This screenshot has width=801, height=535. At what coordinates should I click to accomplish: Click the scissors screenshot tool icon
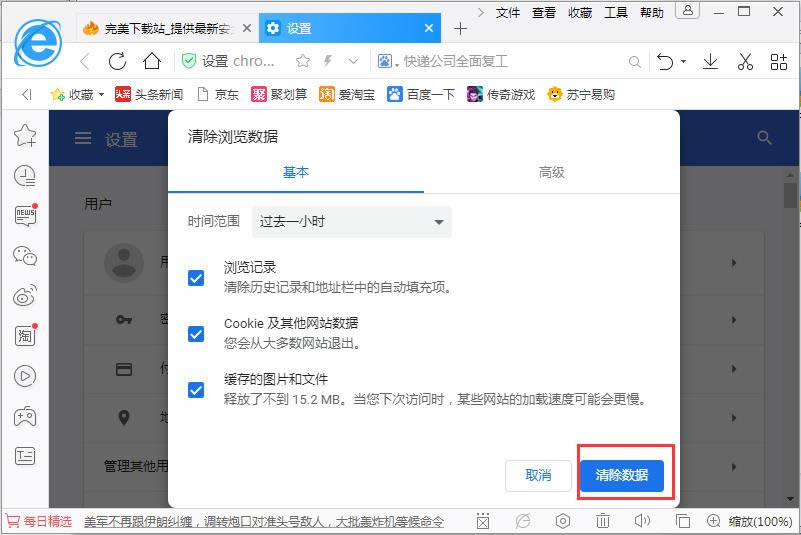coord(745,61)
